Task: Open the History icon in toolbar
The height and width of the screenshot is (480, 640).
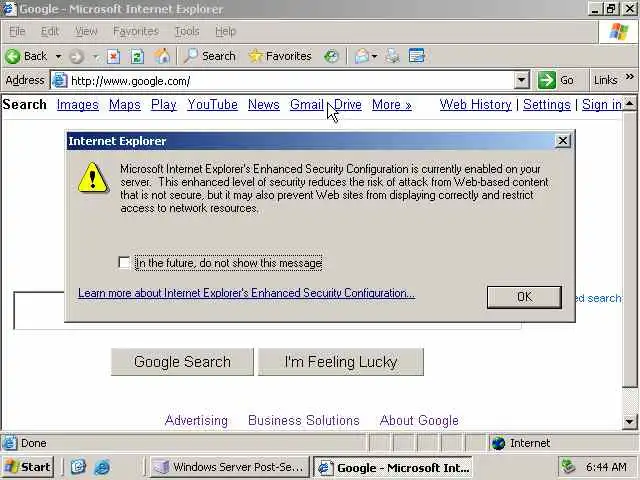Action: 331,56
